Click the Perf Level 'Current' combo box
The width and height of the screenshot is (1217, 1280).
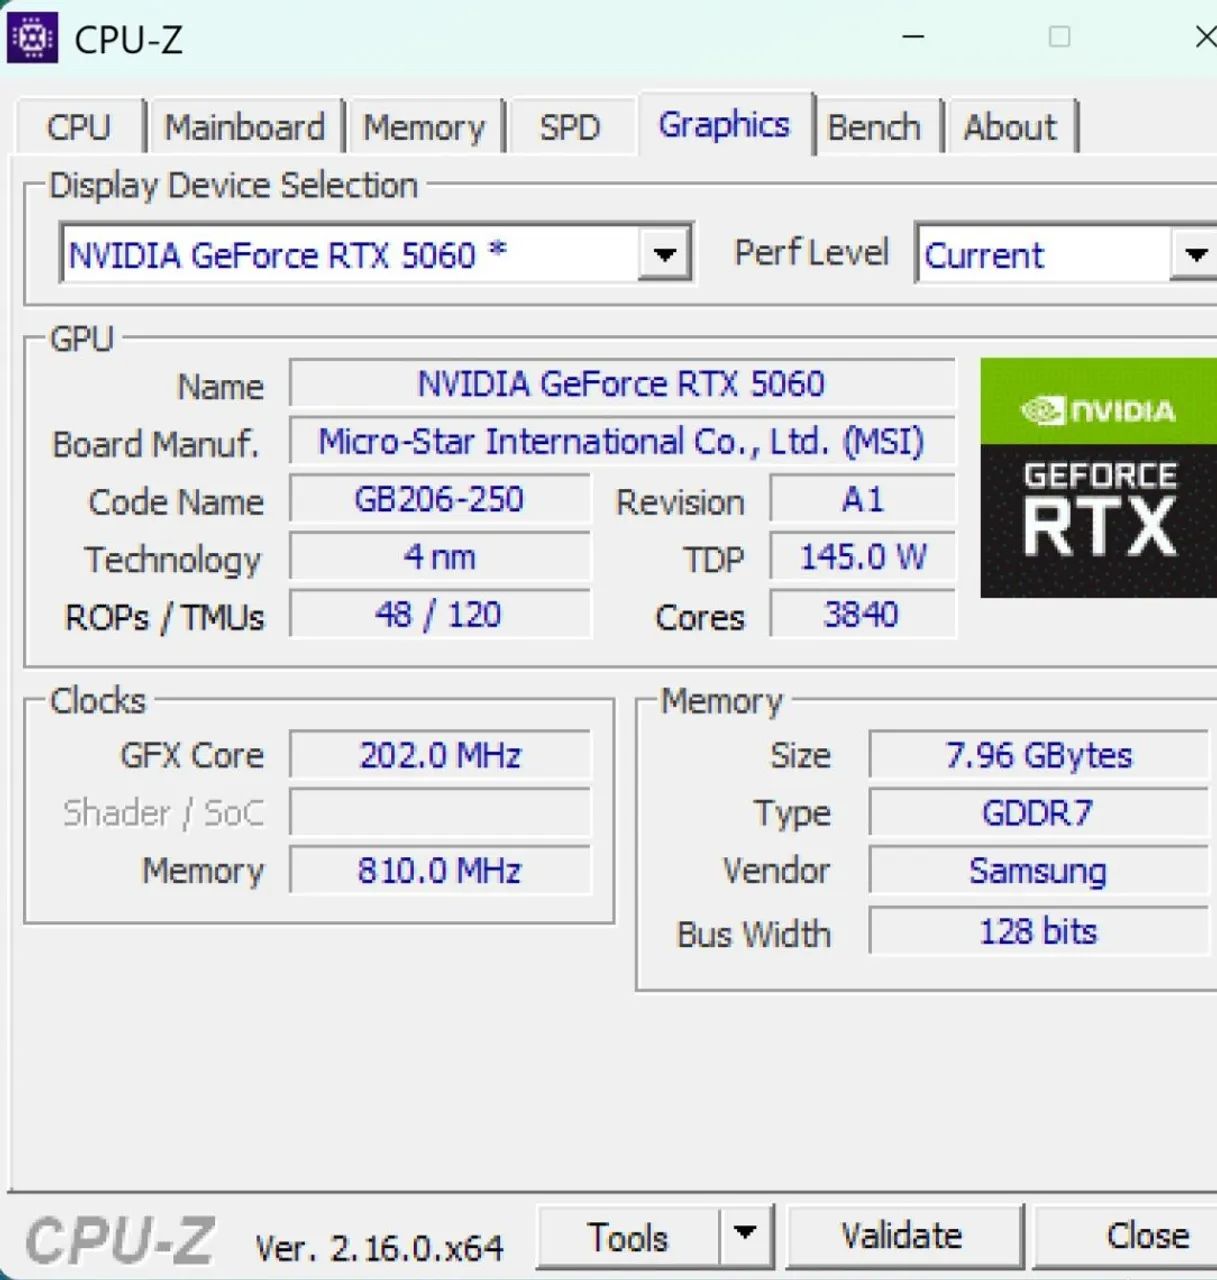pyautogui.click(x=1066, y=254)
